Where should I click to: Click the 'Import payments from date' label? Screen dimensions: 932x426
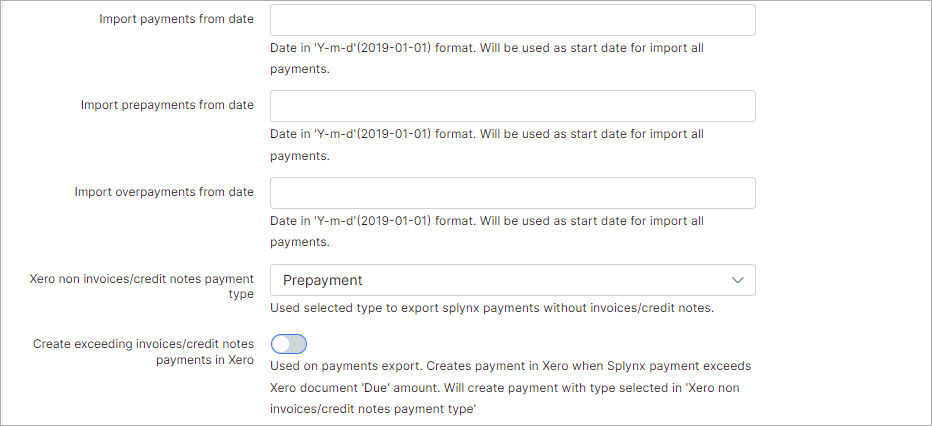tap(176, 19)
